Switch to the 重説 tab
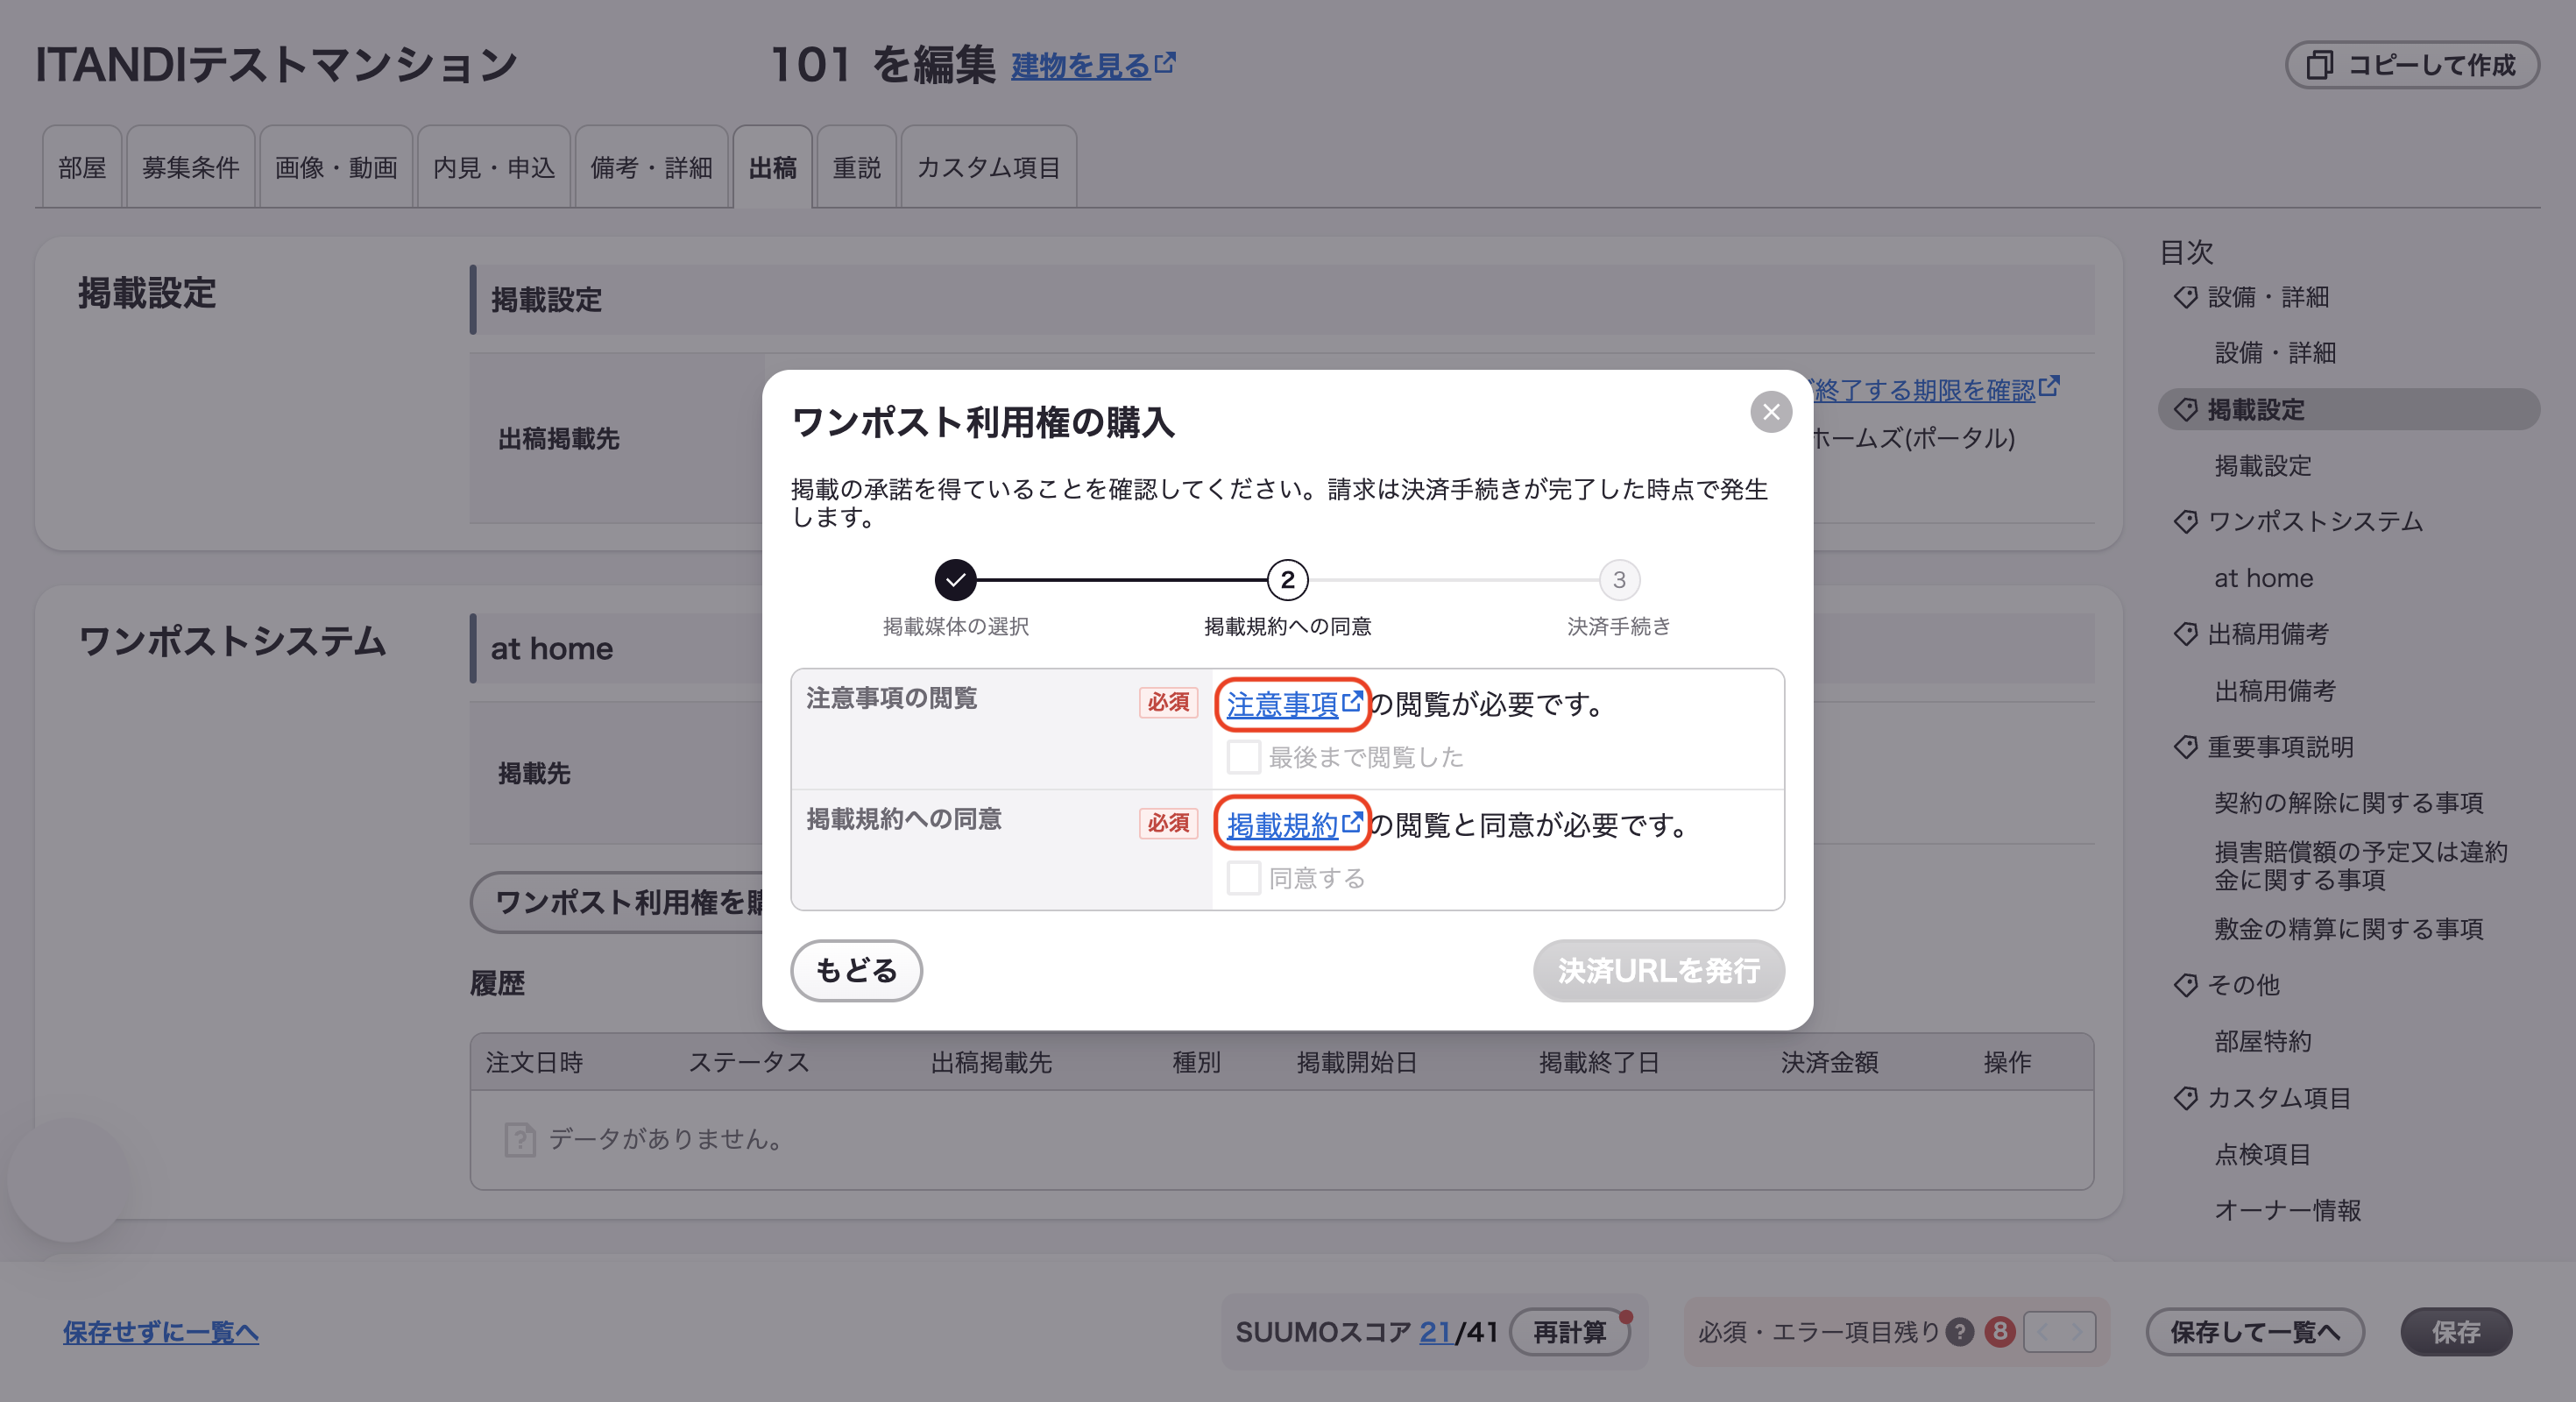The height and width of the screenshot is (1402, 2576). pos(856,167)
